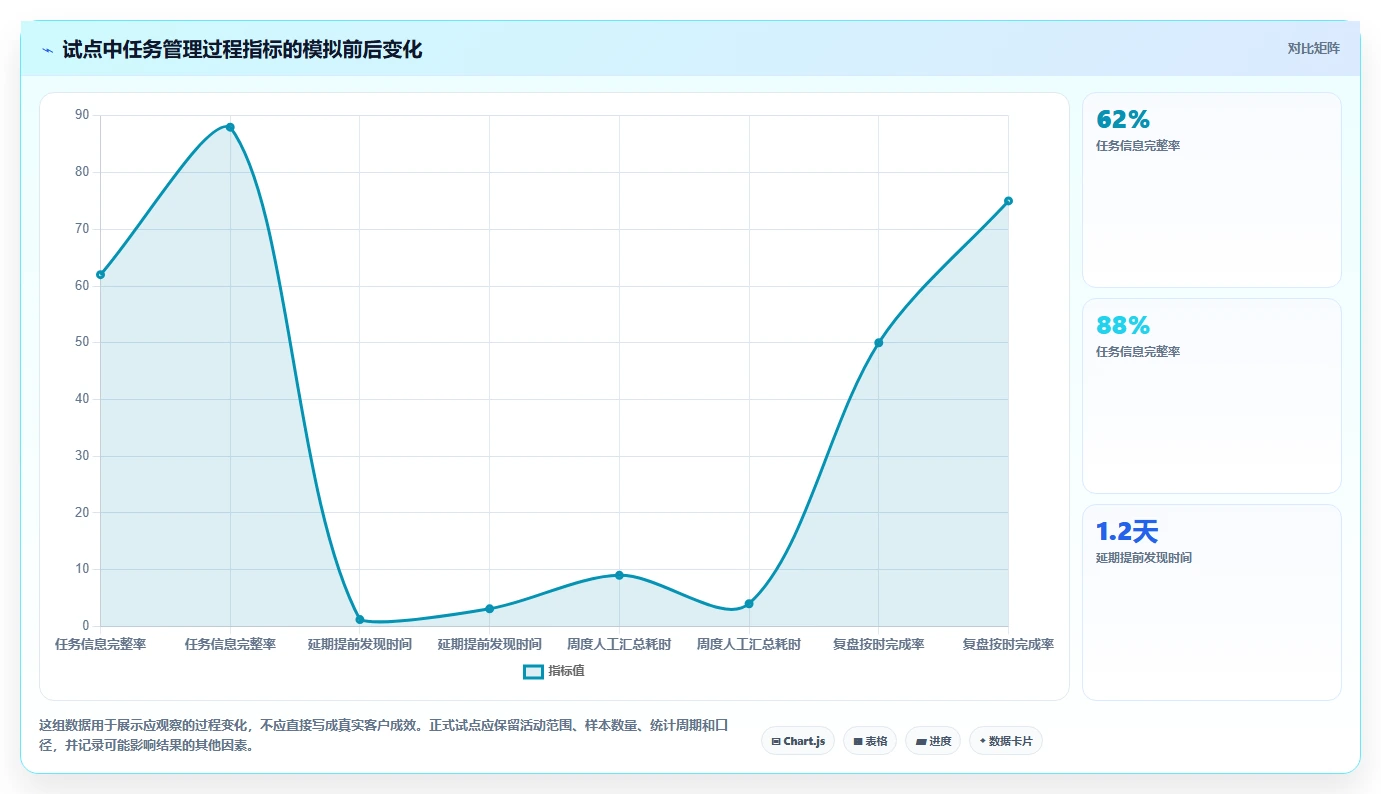Click the peak data point at value 88
This screenshot has height=794, width=1381.
pyautogui.click(x=230, y=127)
